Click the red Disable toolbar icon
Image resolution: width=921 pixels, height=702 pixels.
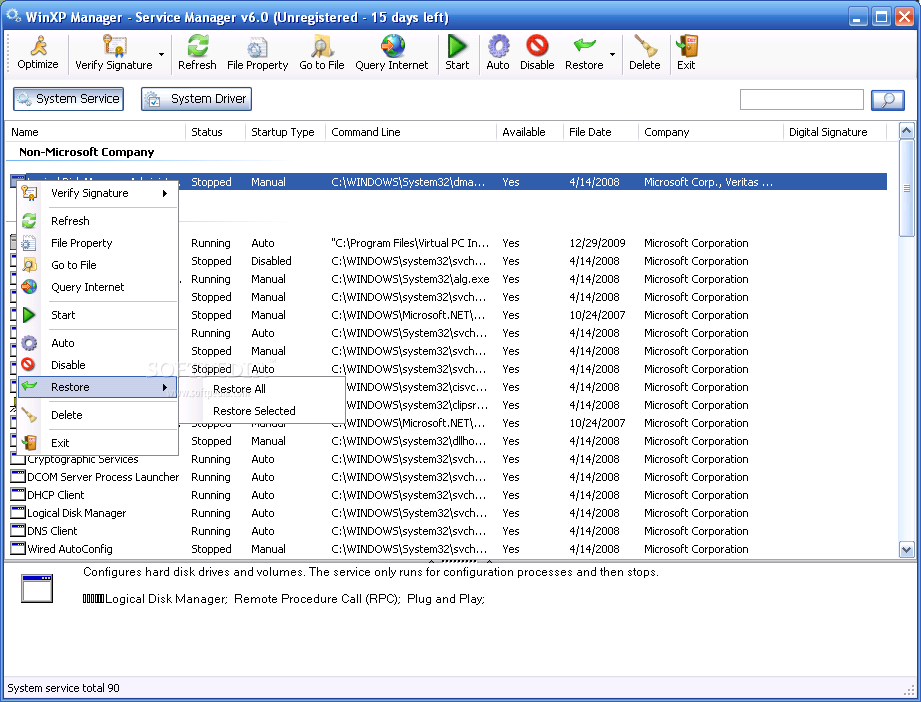click(x=537, y=45)
